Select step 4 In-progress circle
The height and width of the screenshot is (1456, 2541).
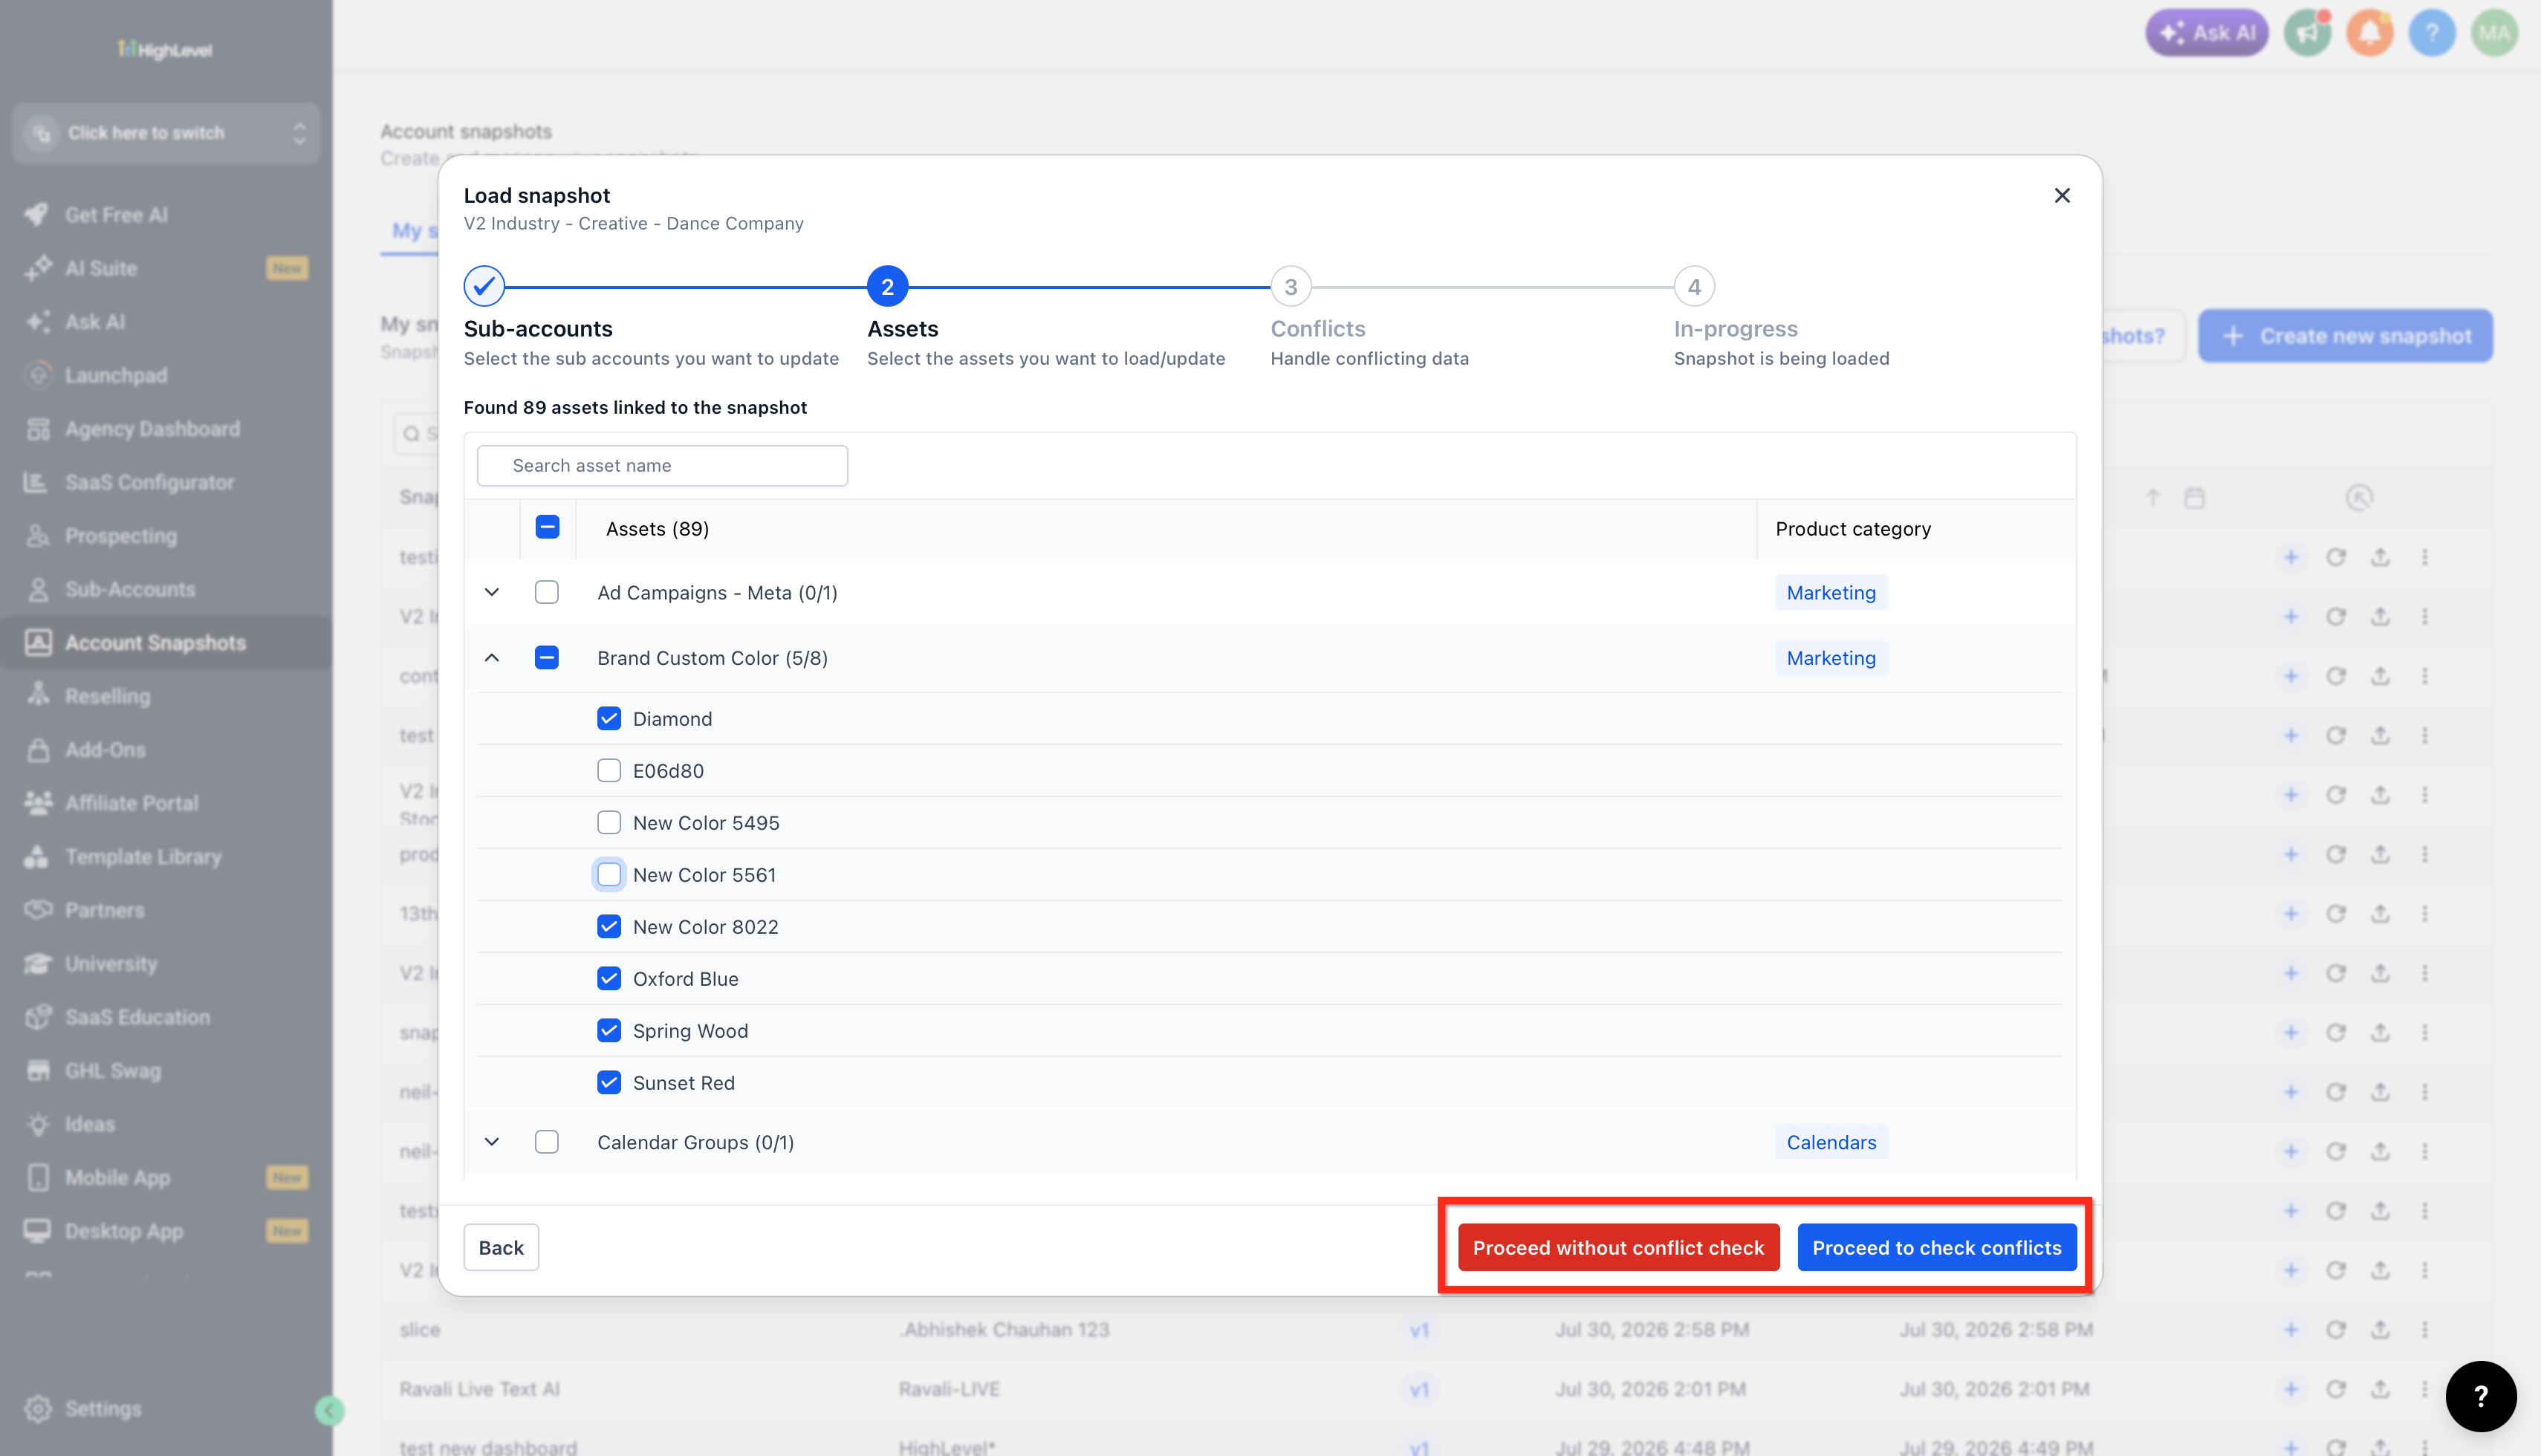1694,287
